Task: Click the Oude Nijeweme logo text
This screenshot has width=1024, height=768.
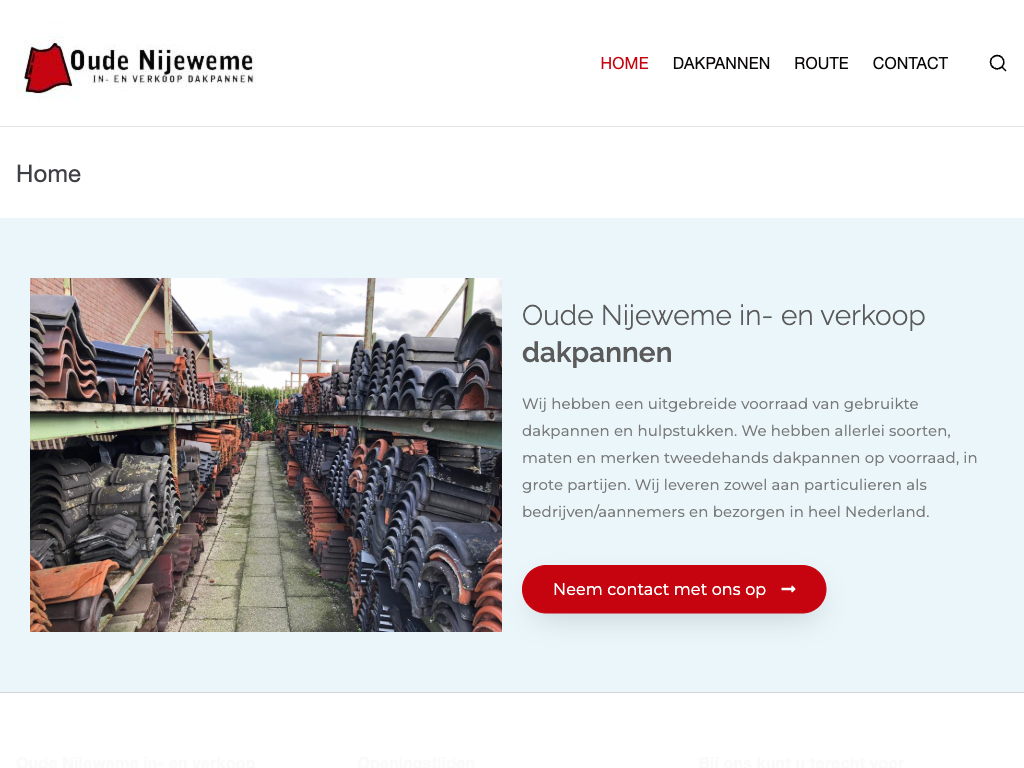Action: 162,59
